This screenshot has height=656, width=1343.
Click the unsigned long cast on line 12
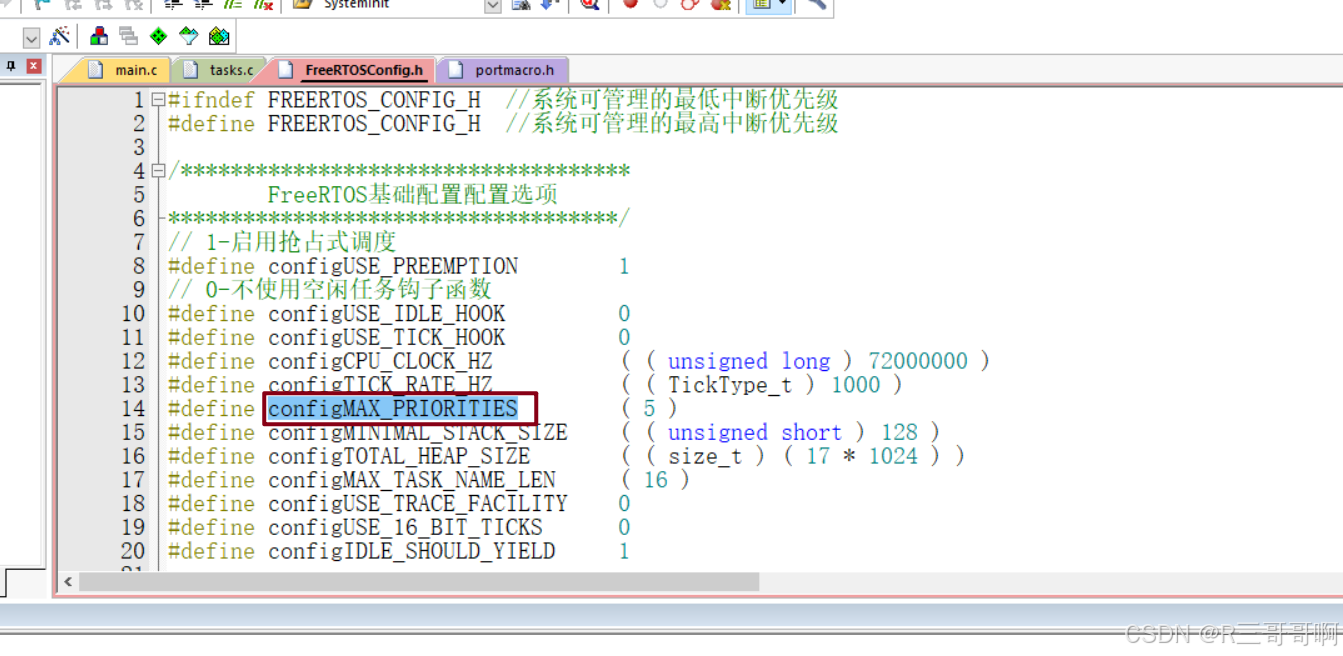pyautogui.click(x=749, y=361)
